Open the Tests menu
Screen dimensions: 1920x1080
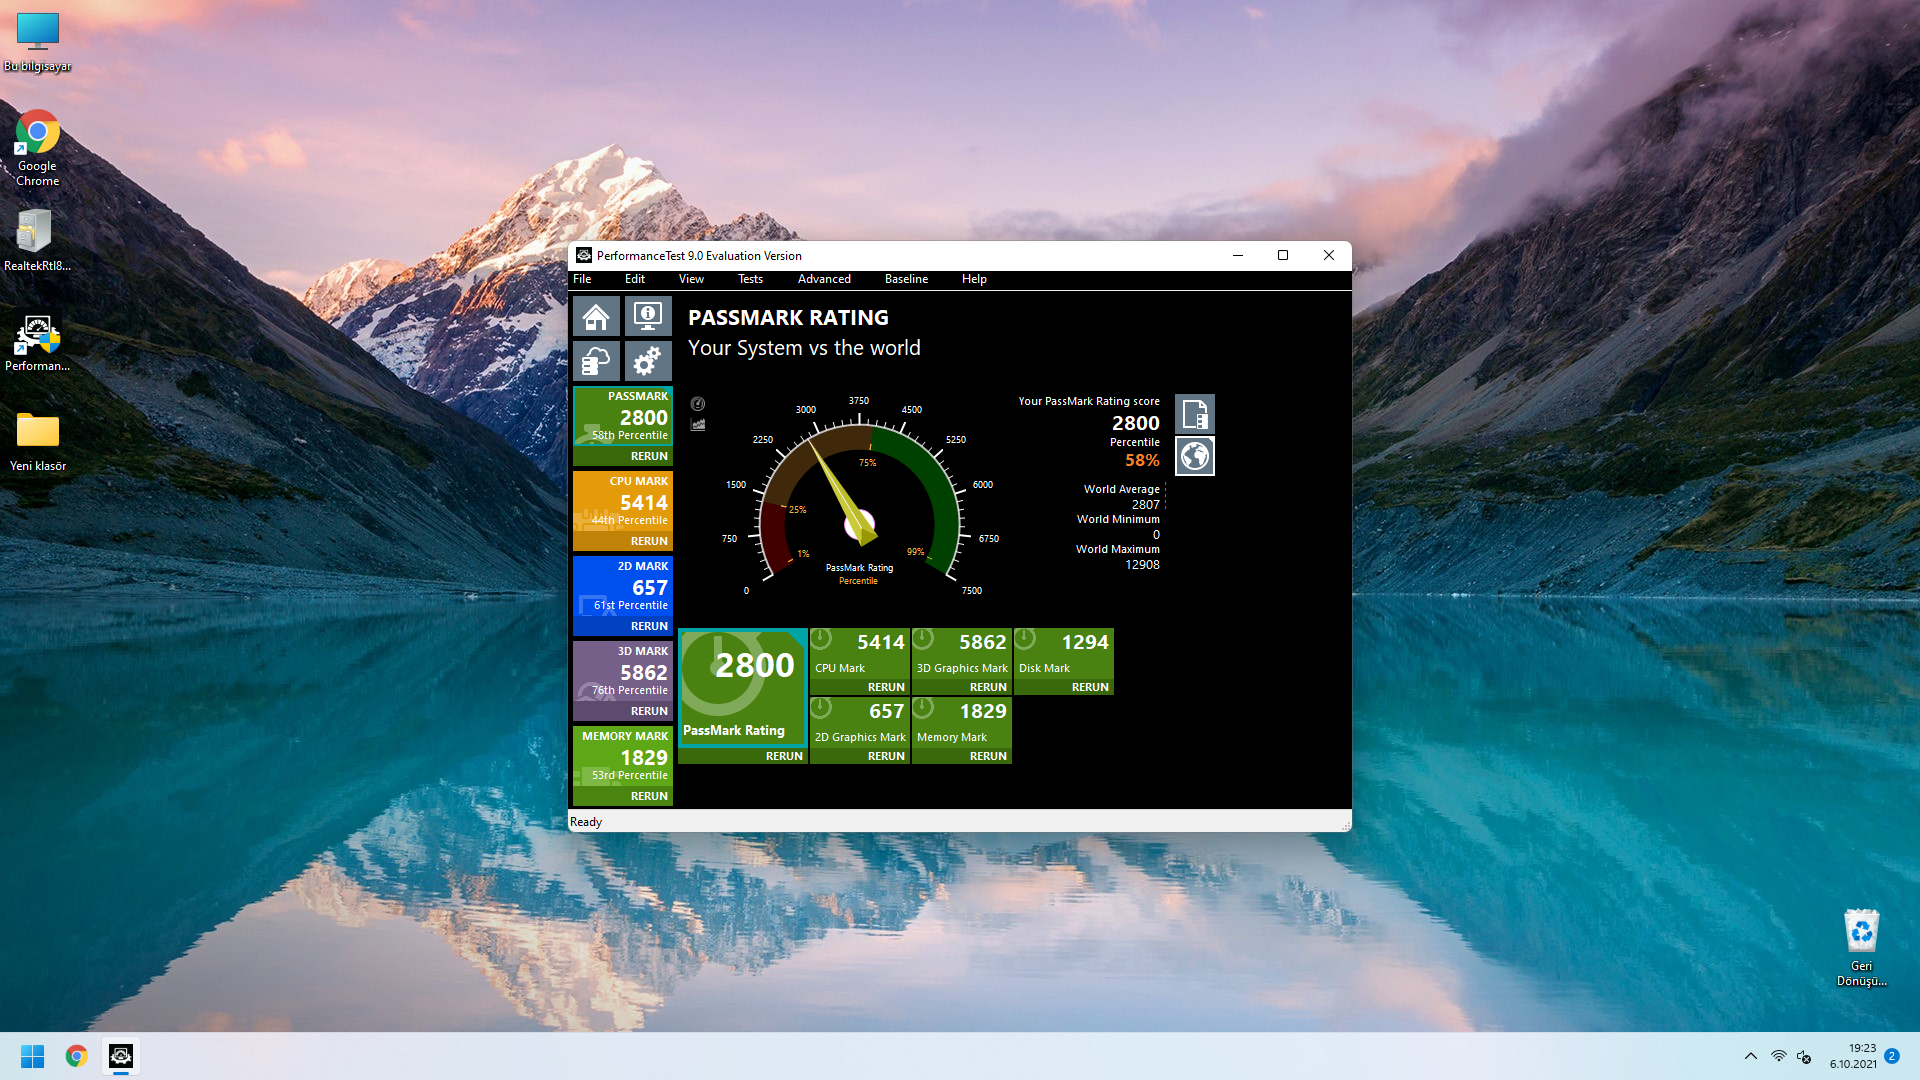point(750,279)
